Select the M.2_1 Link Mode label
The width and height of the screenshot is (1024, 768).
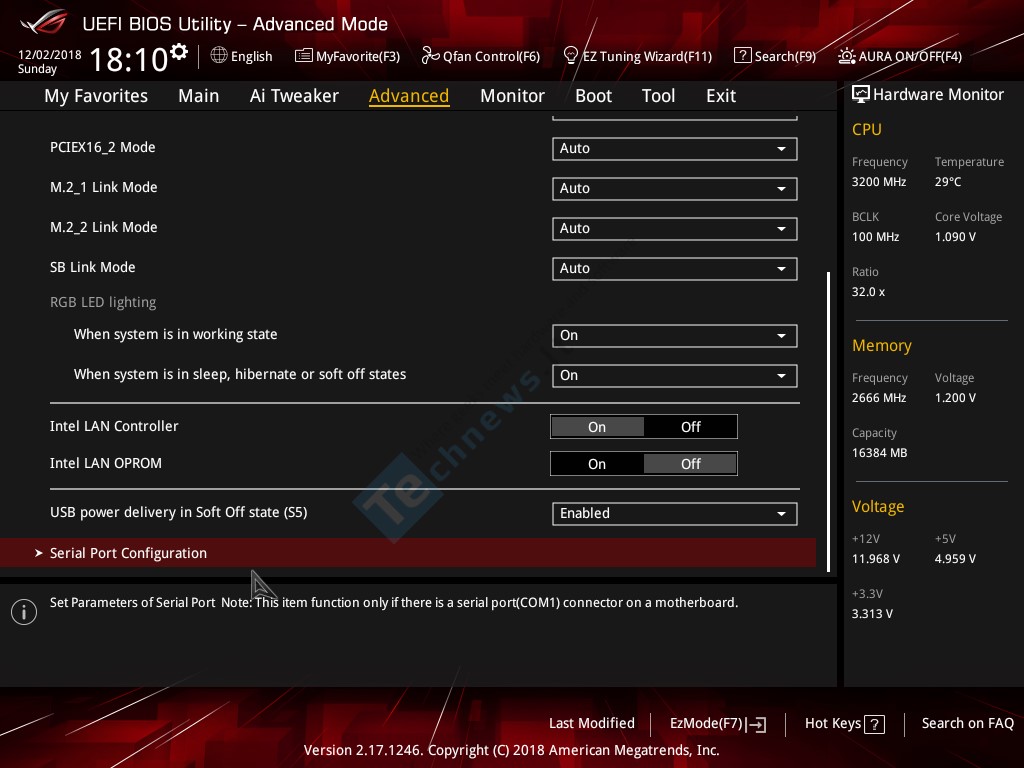tap(104, 187)
